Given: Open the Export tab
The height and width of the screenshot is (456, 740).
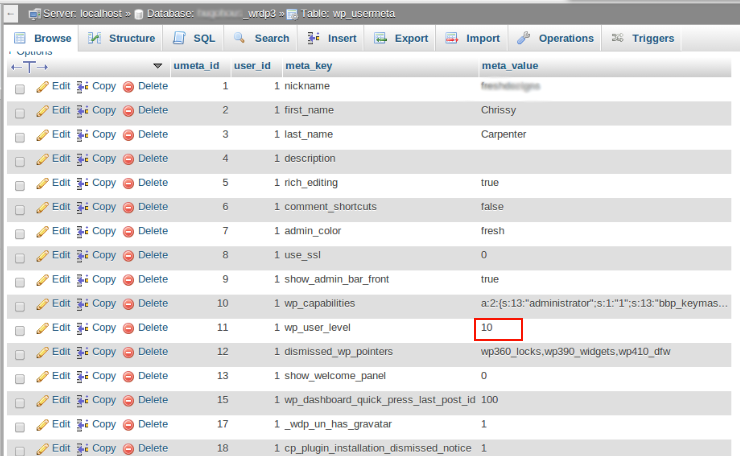Looking at the screenshot, I should pos(401,38).
